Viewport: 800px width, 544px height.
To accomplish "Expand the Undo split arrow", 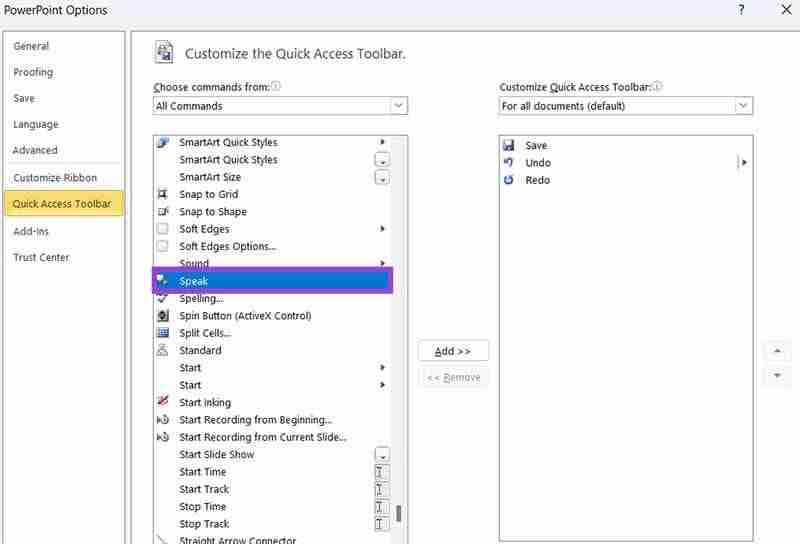I will (744, 162).
